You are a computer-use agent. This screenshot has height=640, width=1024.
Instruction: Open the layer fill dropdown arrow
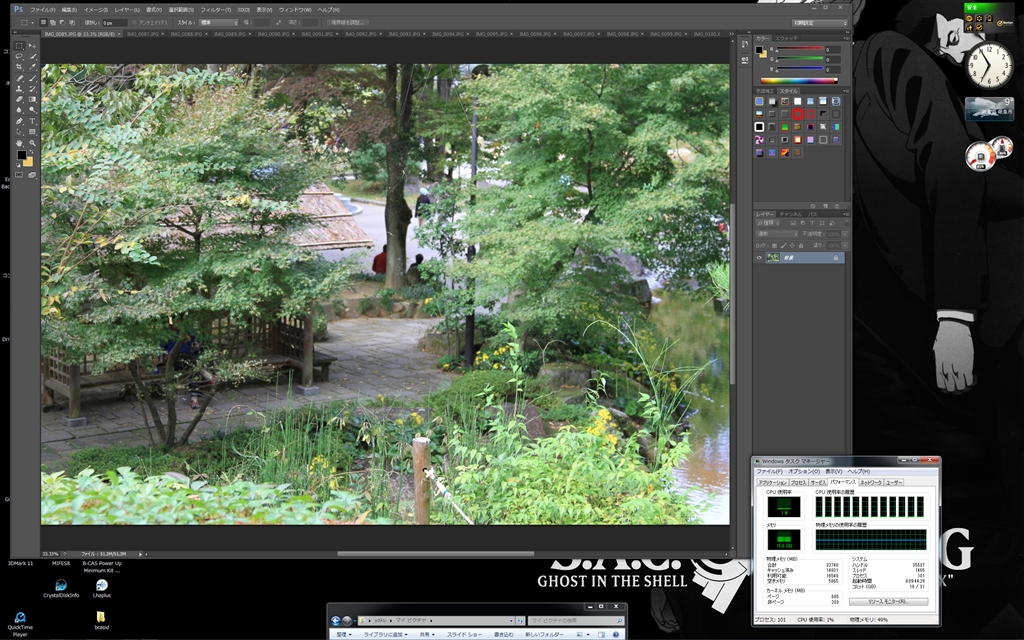pos(844,246)
